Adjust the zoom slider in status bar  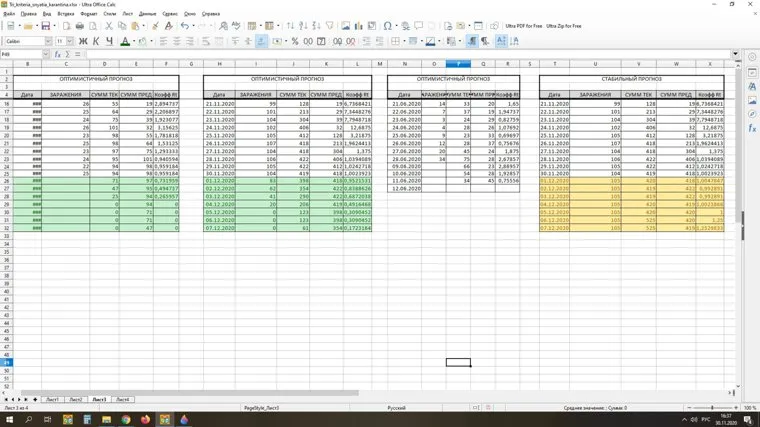point(712,409)
